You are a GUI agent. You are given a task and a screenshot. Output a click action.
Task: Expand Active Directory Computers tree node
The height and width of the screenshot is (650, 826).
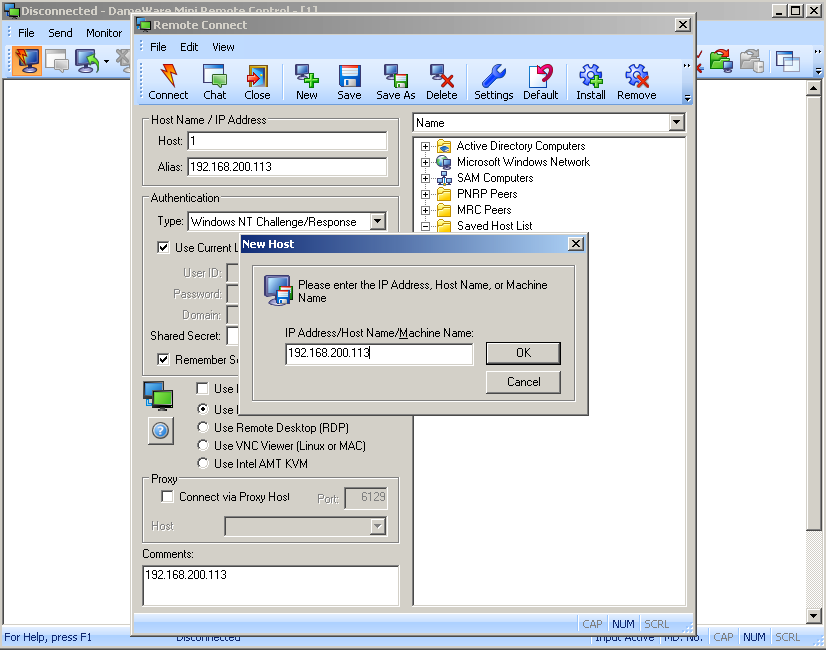tap(425, 146)
